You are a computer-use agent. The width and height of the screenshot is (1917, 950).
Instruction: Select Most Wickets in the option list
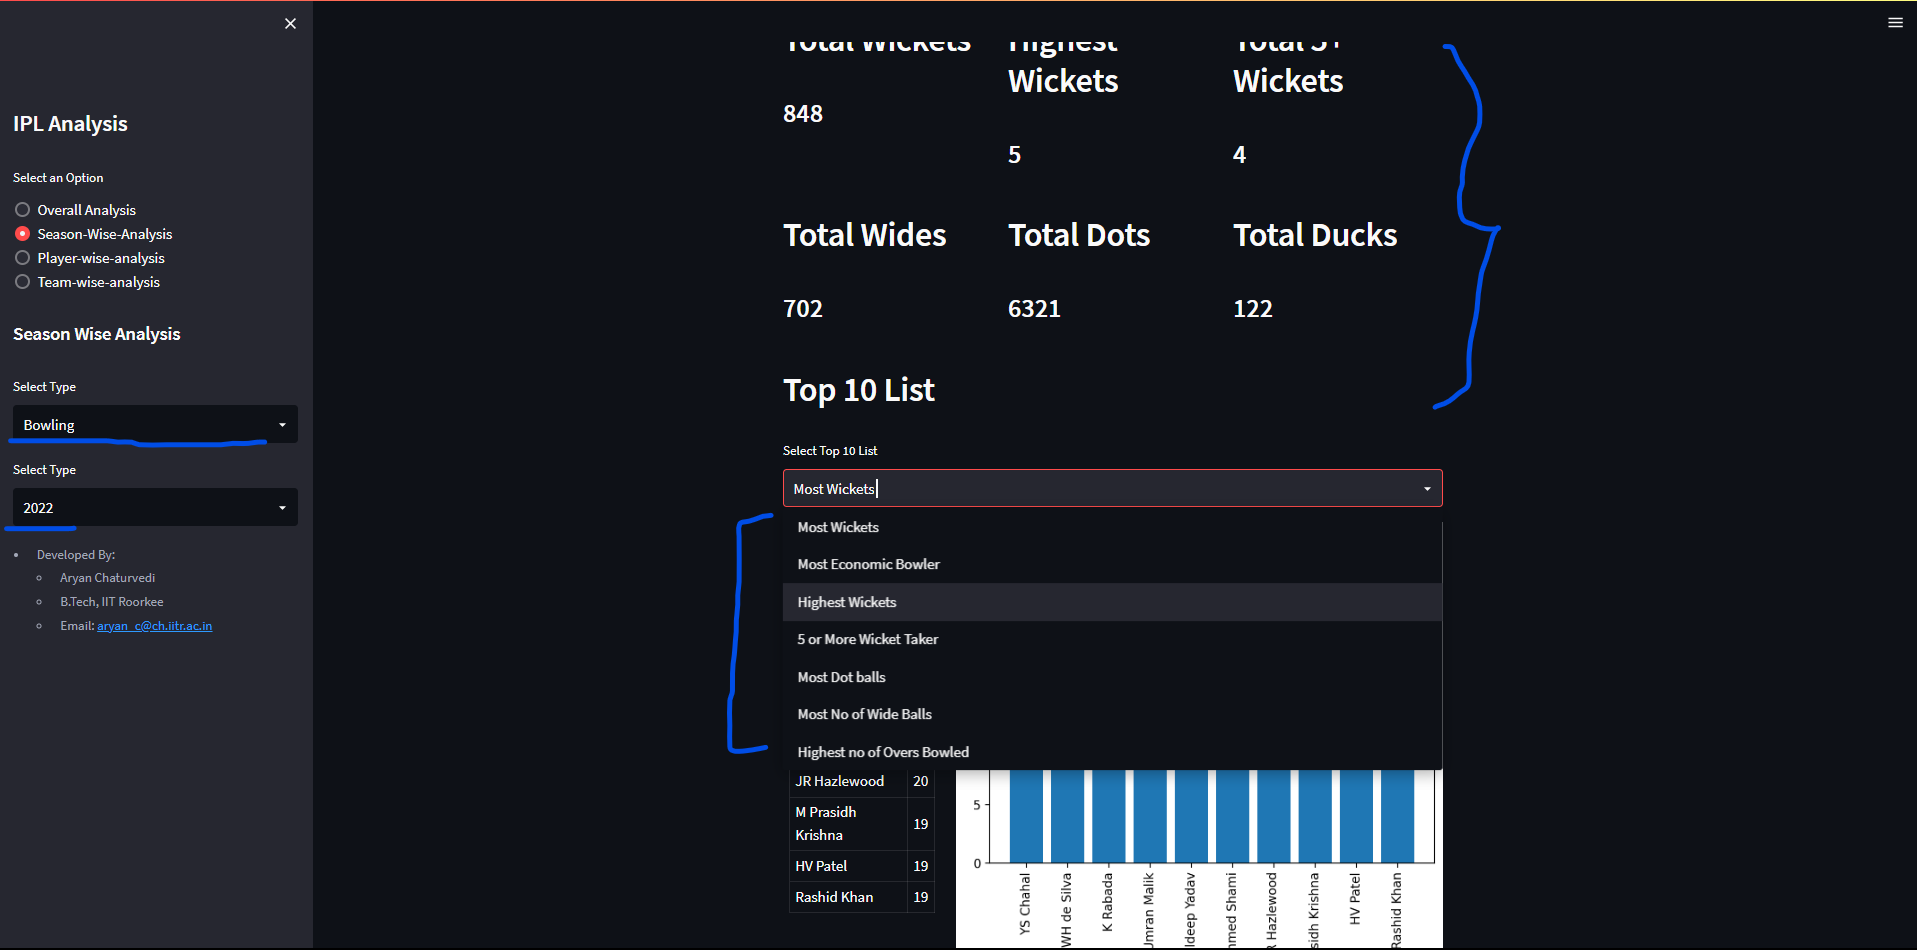click(838, 527)
